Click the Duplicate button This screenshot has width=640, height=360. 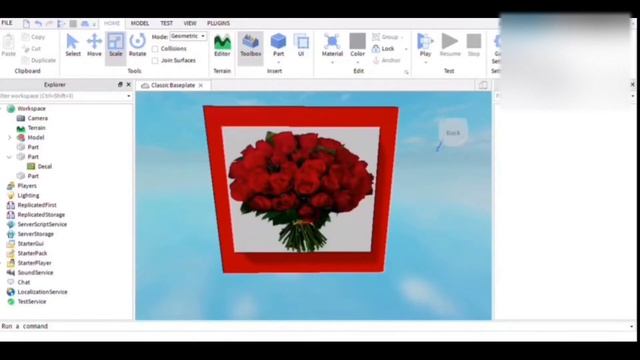click(39, 60)
